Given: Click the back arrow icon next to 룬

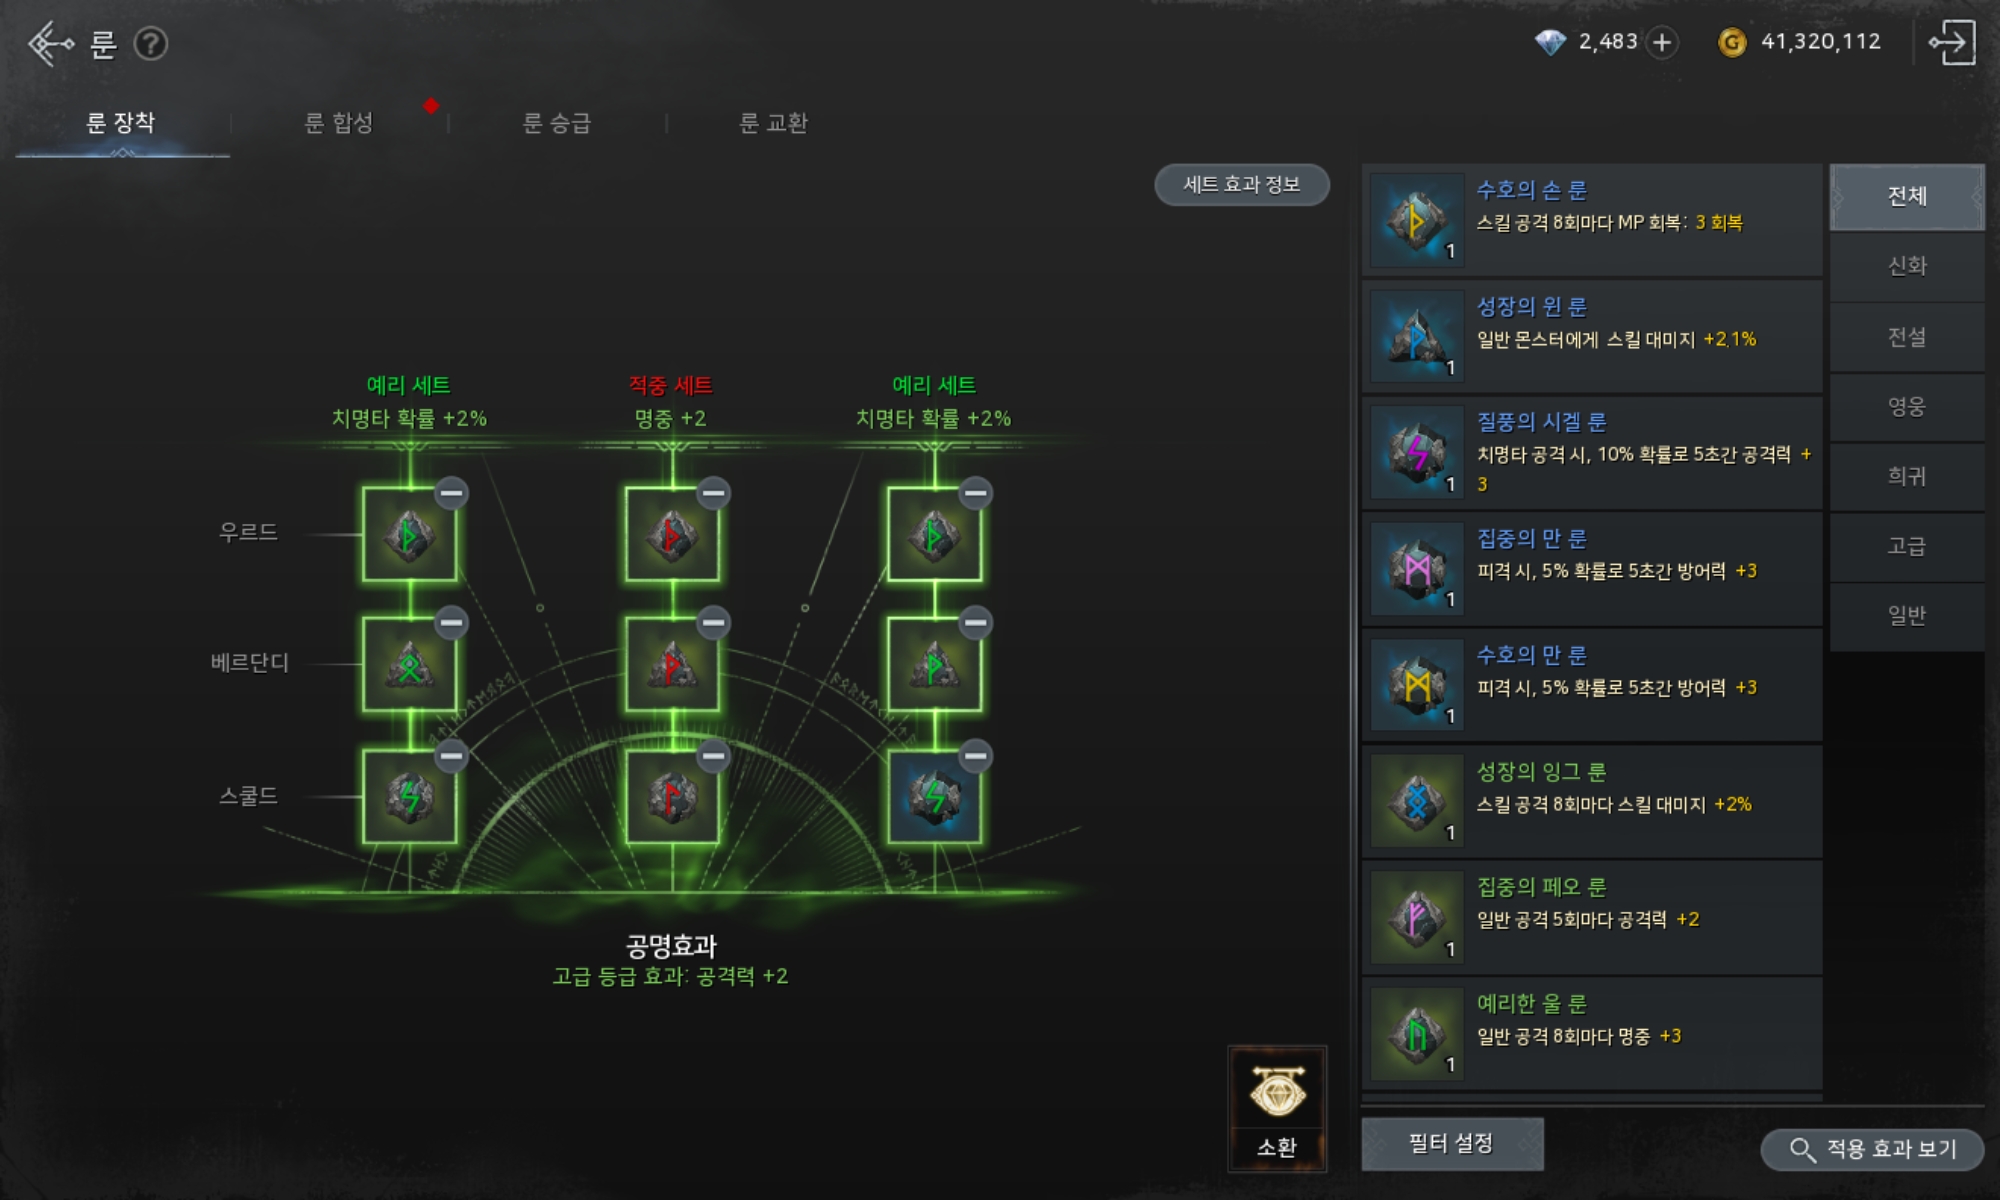Looking at the screenshot, I should pos(50,44).
